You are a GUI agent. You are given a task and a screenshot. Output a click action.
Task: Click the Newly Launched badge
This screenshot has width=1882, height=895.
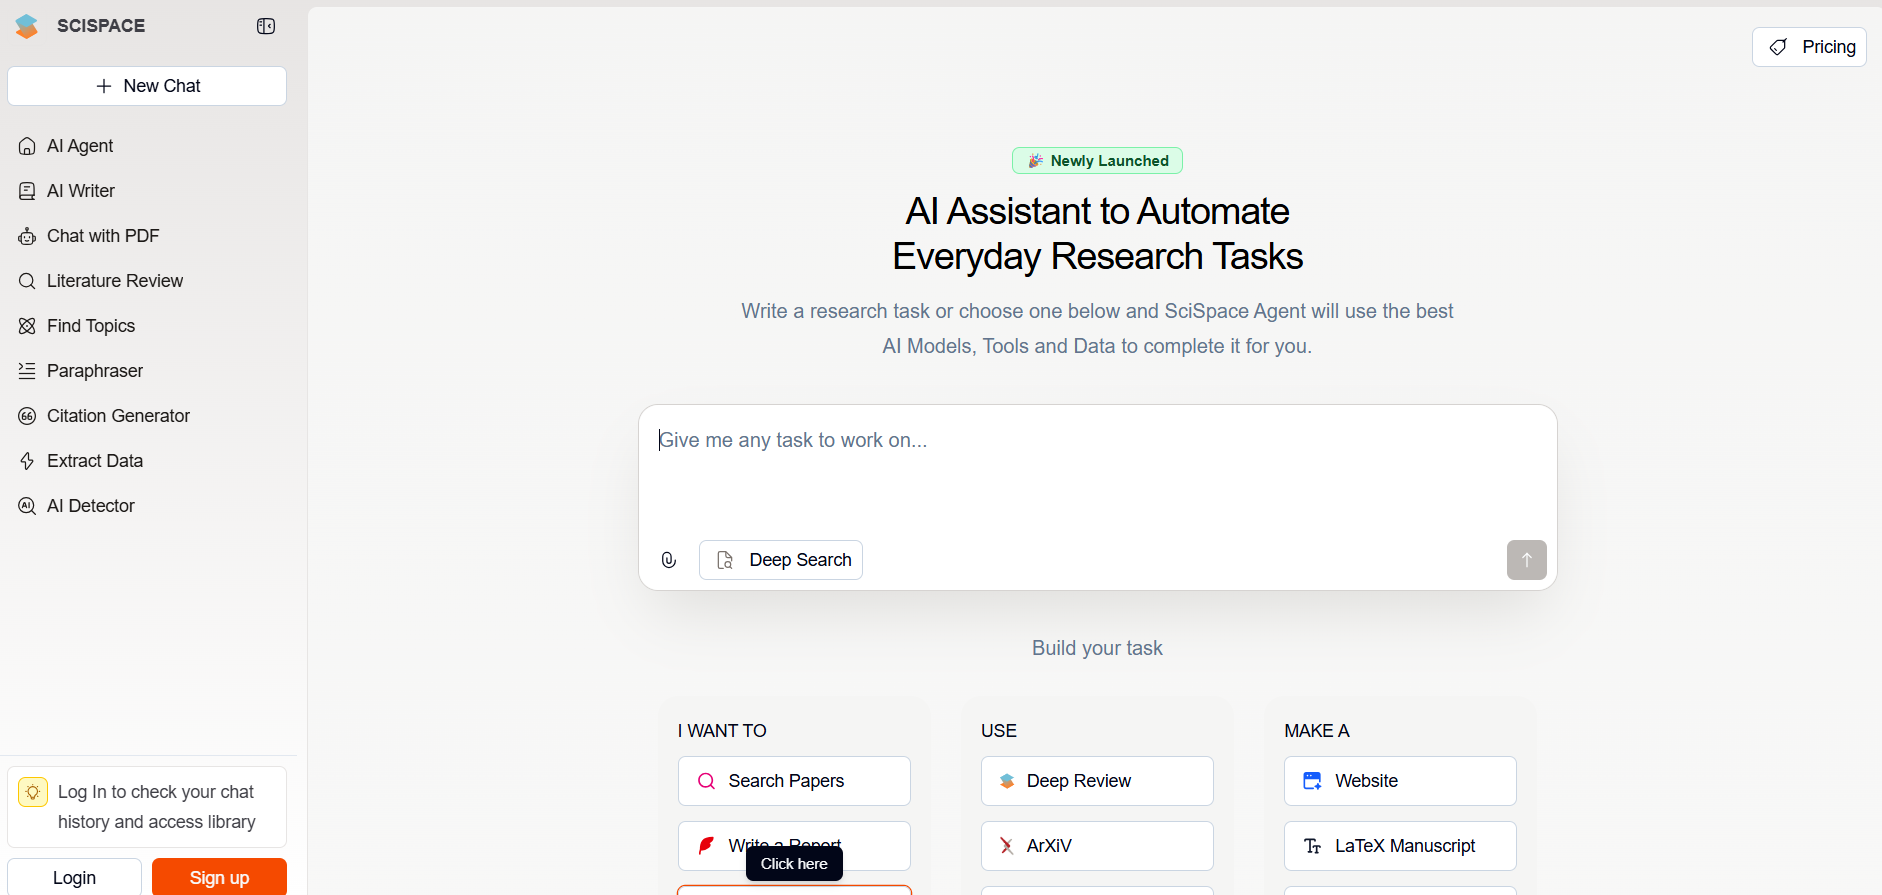tap(1097, 161)
